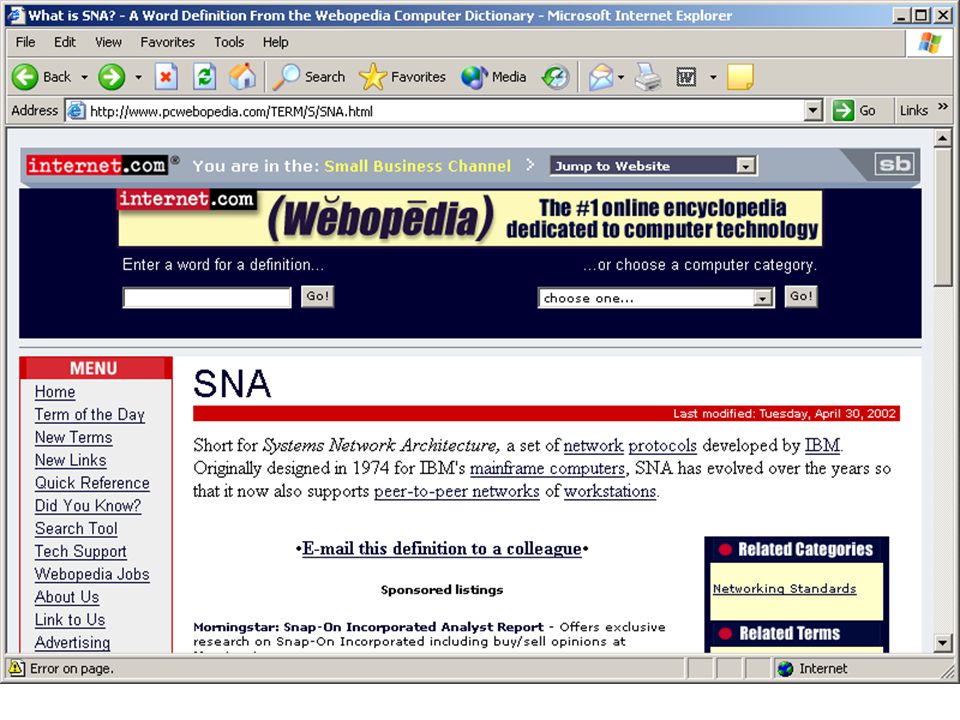Click the Windows flag throbber logo

[929, 42]
